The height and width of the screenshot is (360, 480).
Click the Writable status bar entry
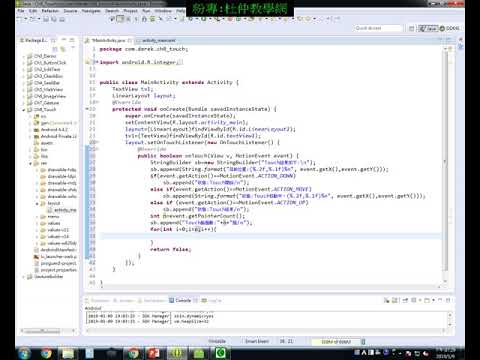217,341
